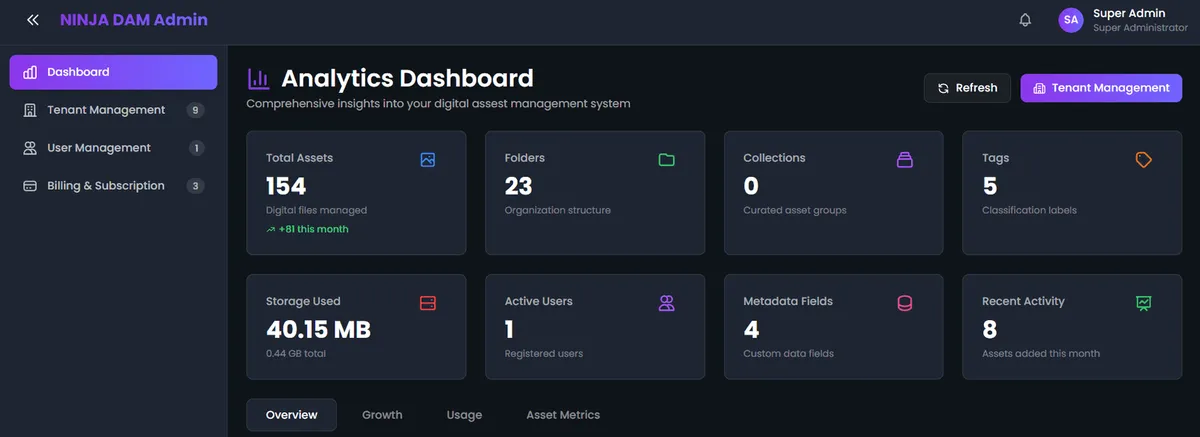The image size is (1200, 437).
Task: Open Billing & Subscription page
Action: click(106, 186)
